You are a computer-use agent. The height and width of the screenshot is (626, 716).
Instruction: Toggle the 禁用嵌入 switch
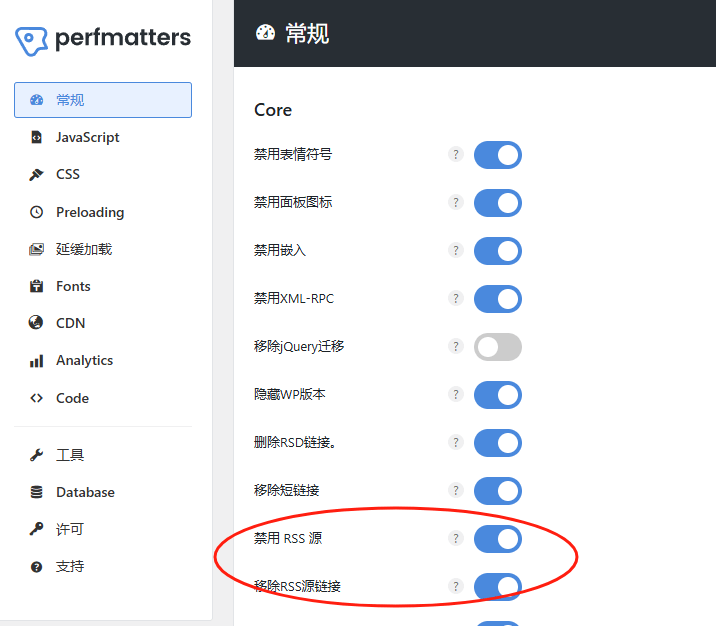[498, 251]
